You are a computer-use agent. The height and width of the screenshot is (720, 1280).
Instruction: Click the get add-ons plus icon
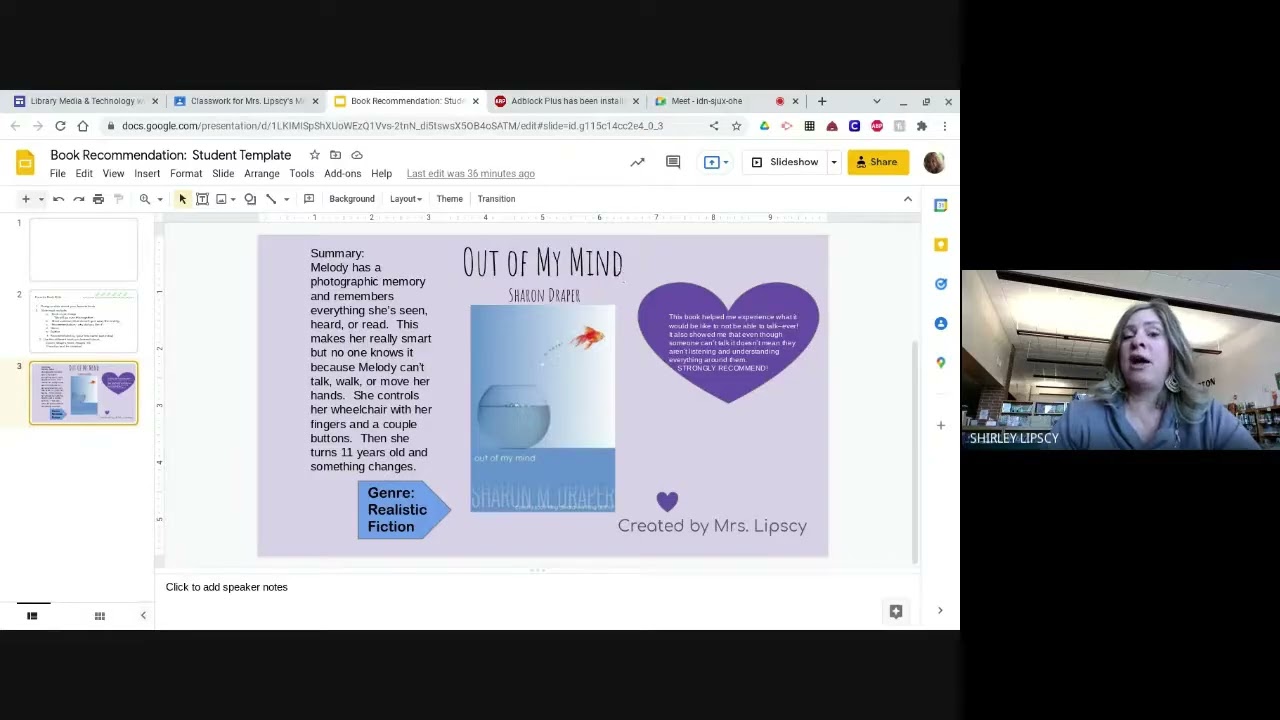click(940, 426)
